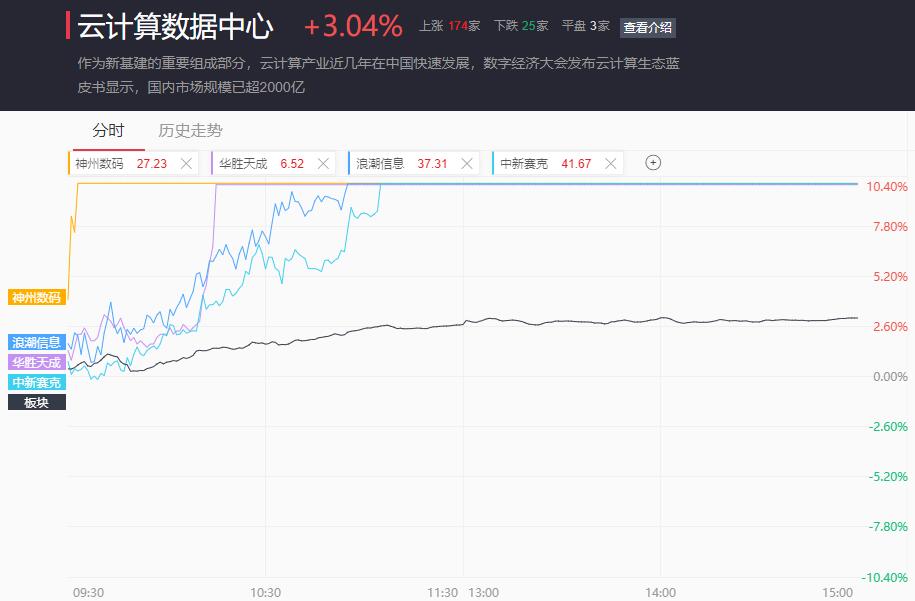Screen dimensions: 915x601
Task: Remove 中新赛克 with its X icon
Action: click(x=610, y=164)
